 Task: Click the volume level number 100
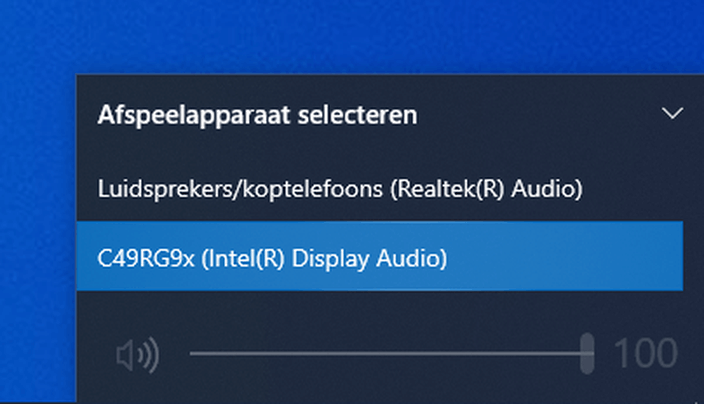pyautogui.click(x=644, y=354)
